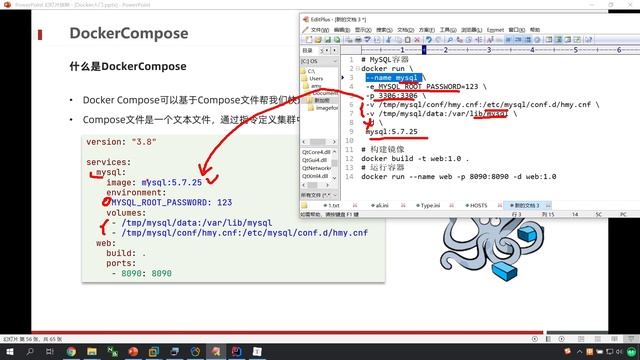The width and height of the screenshot is (640, 360).
Task: Click the New file icon in EditPlus toolbar
Action: 309,40
